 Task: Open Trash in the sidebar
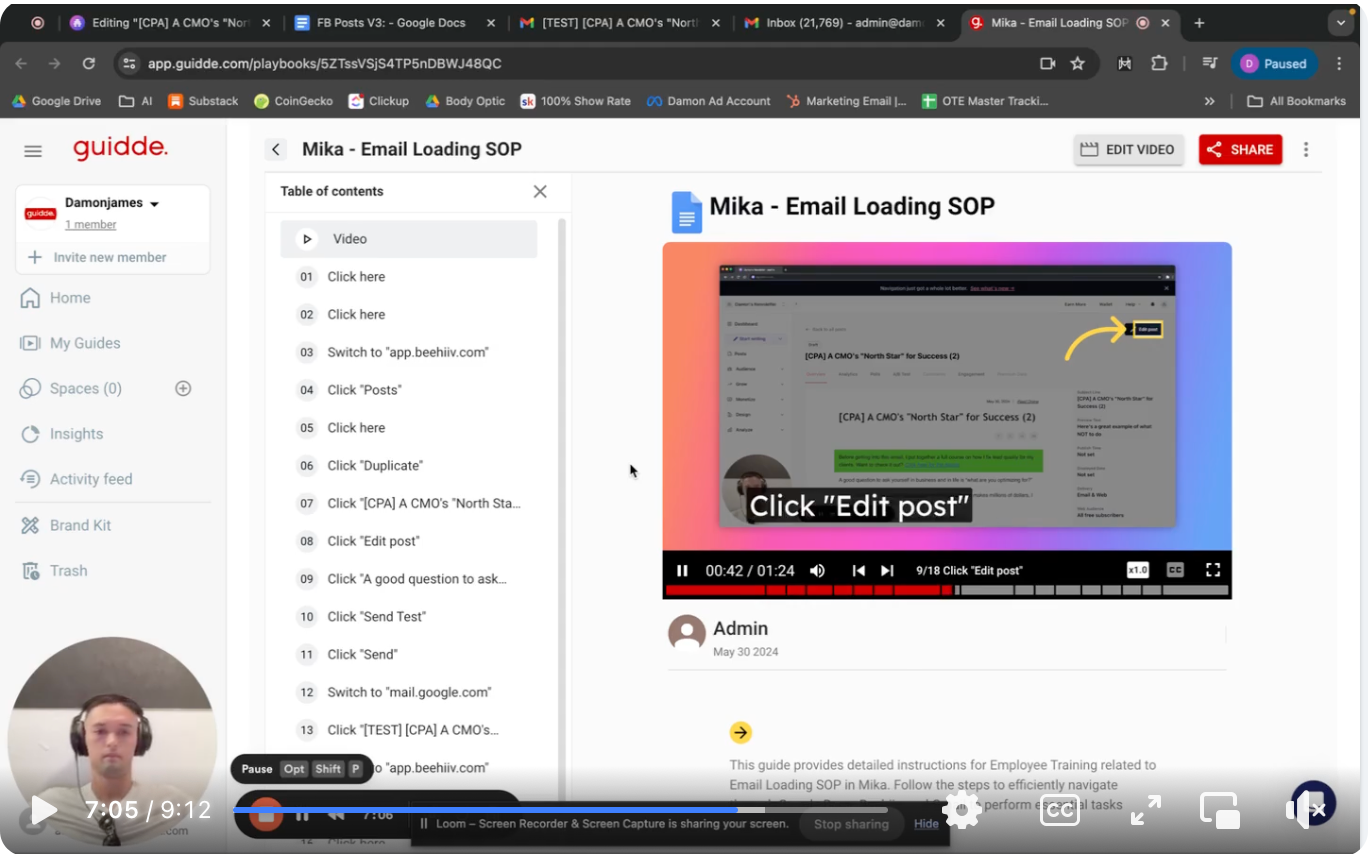pos(68,570)
